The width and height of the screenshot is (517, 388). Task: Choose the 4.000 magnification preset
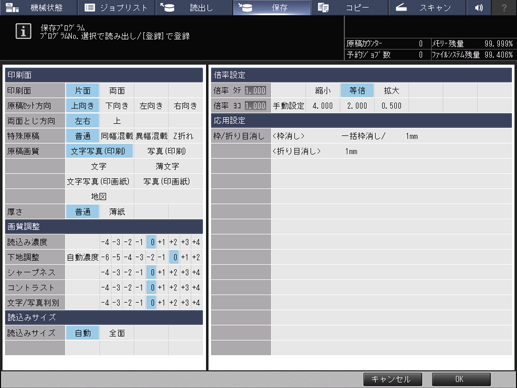tap(323, 106)
